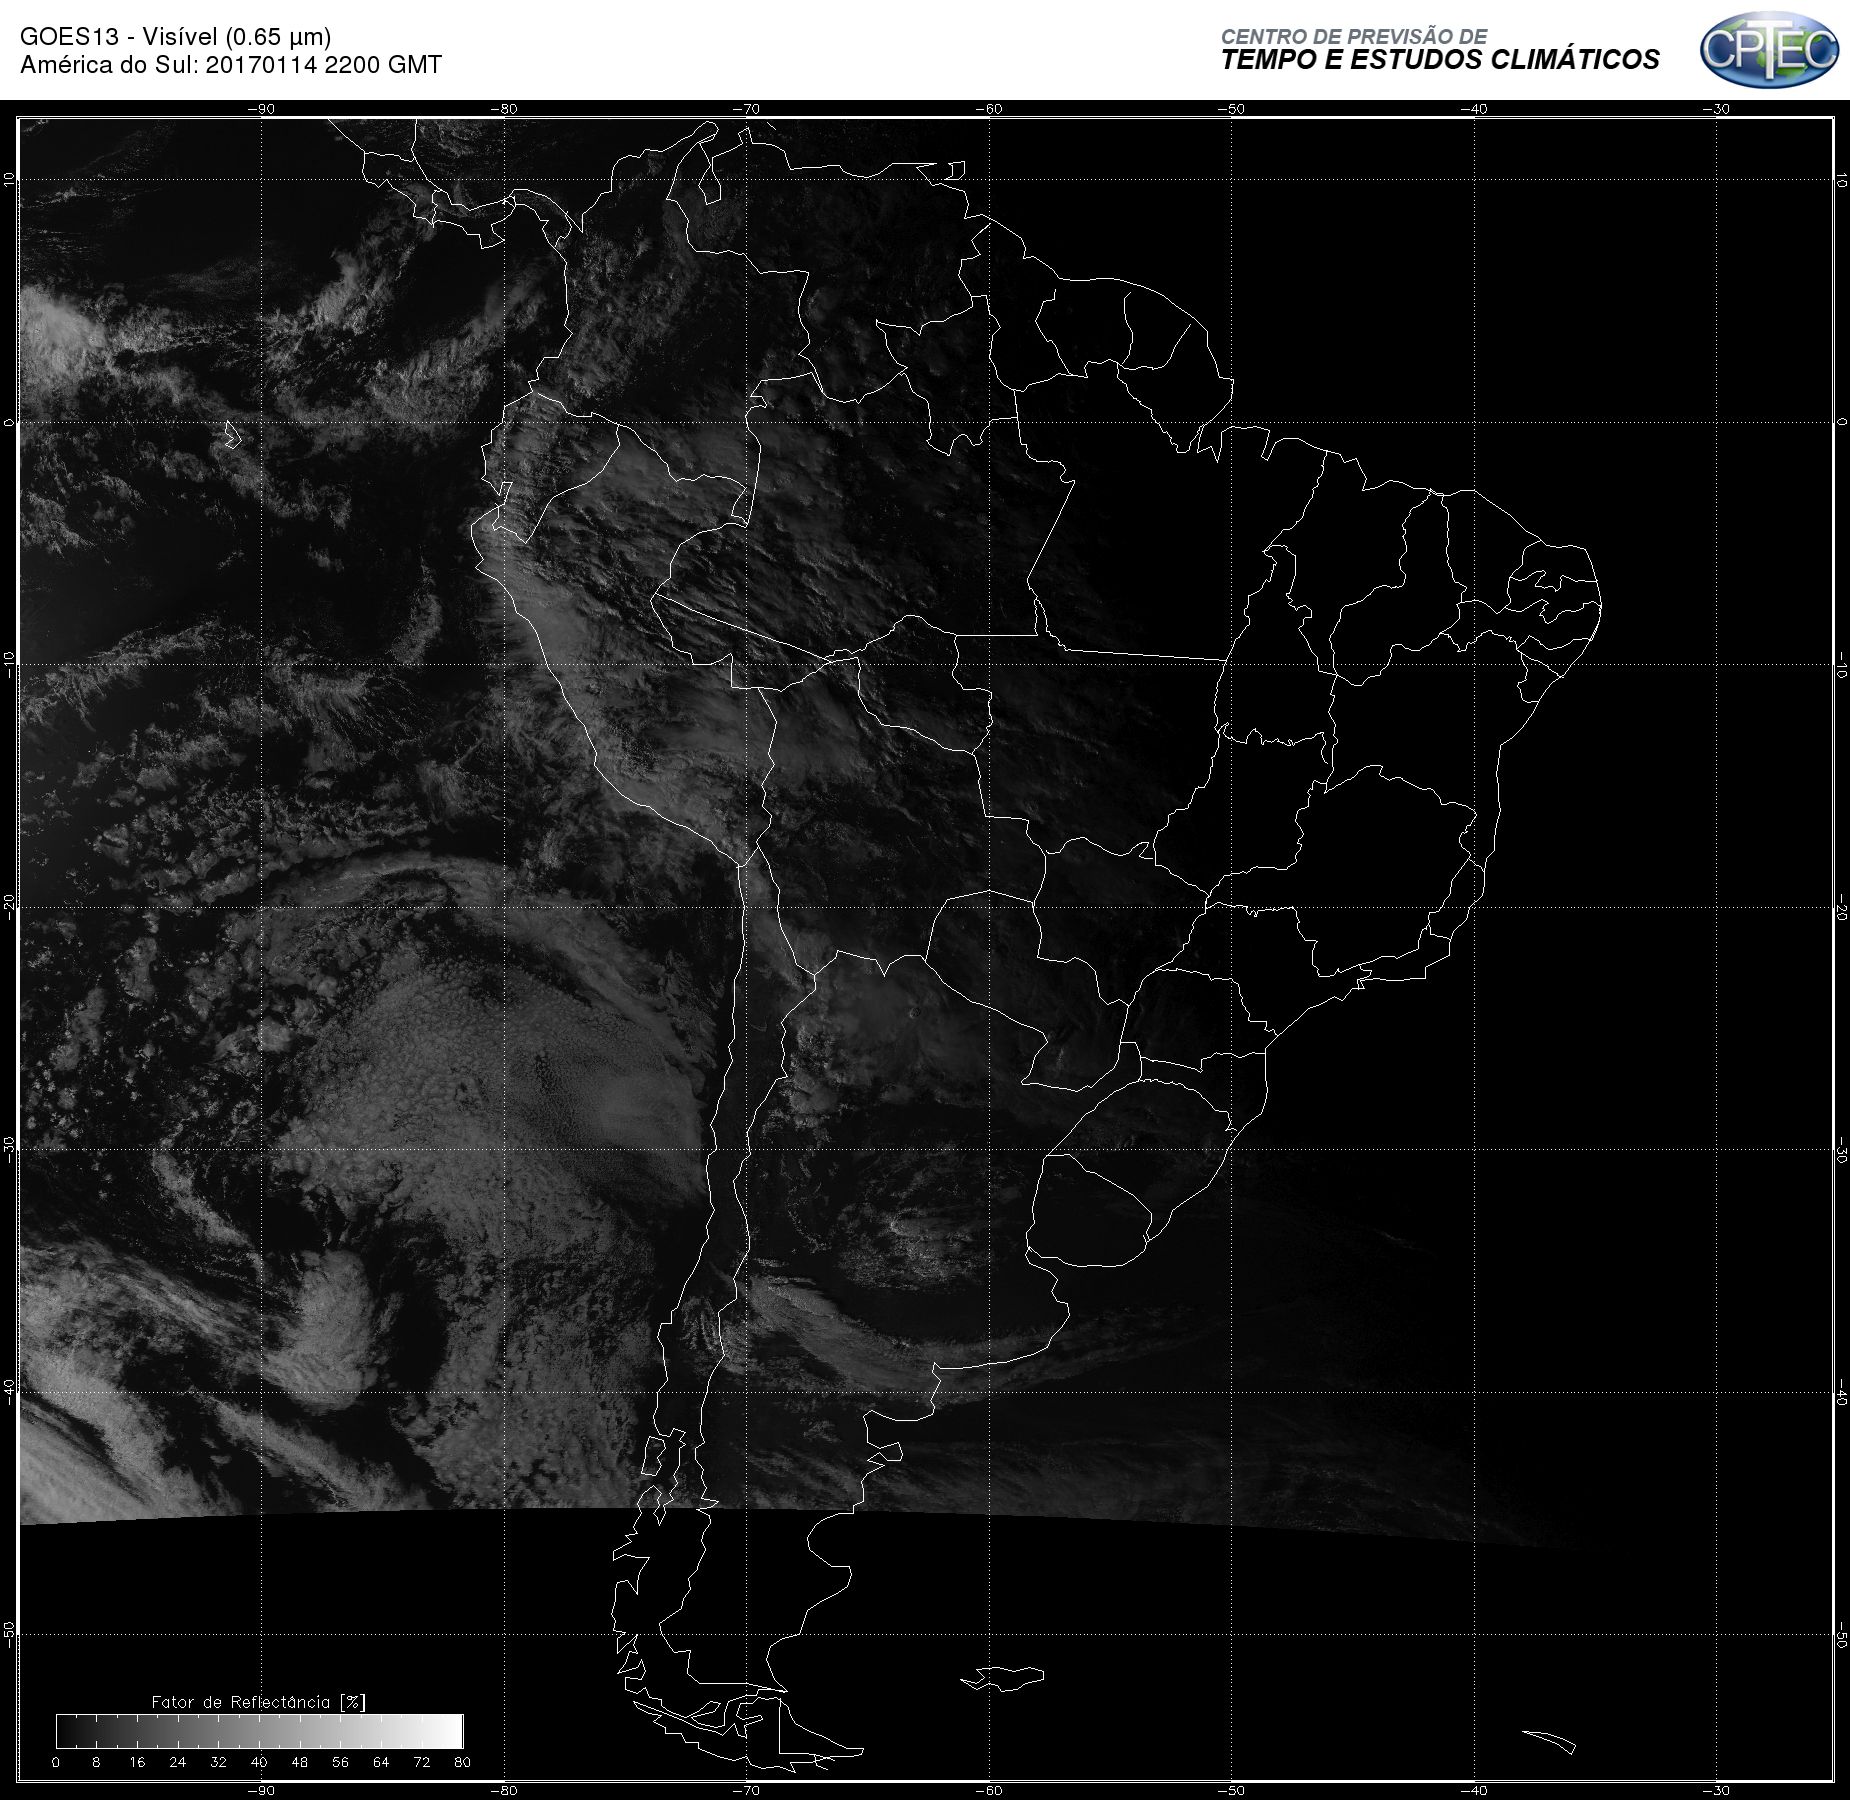Click the '48' tick label on the colorbar
Image resolution: width=1850 pixels, height=1800 pixels.
tap(300, 1762)
